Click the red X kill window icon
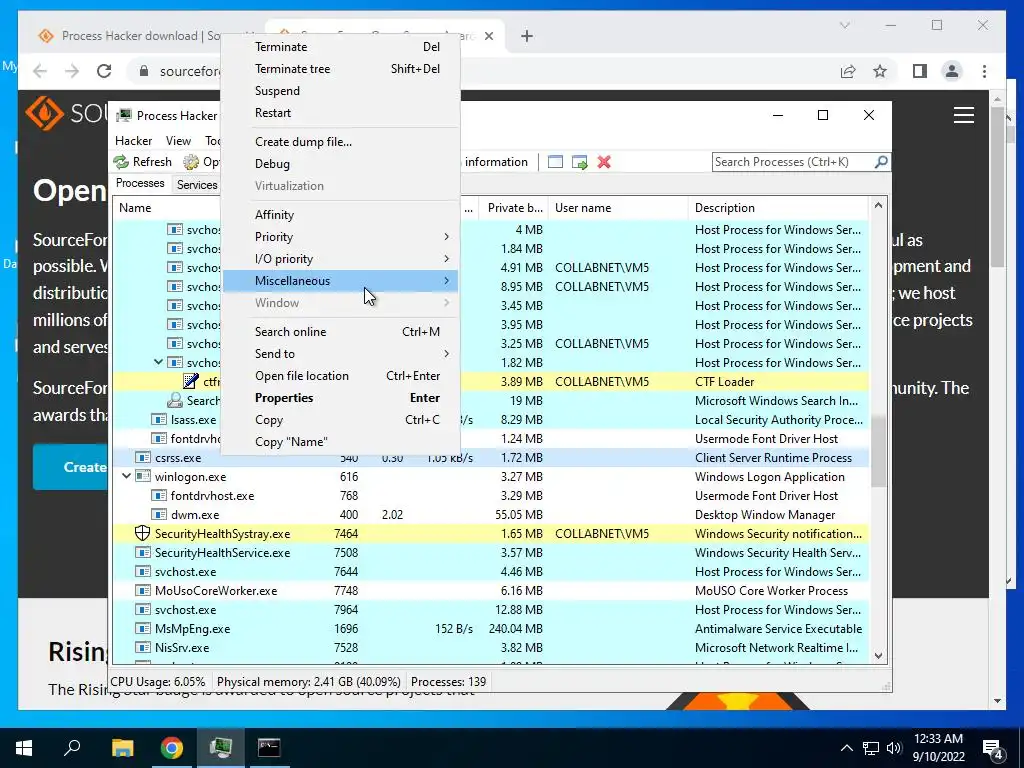The height and width of the screenshot is (768, 1024). [604, 162]
